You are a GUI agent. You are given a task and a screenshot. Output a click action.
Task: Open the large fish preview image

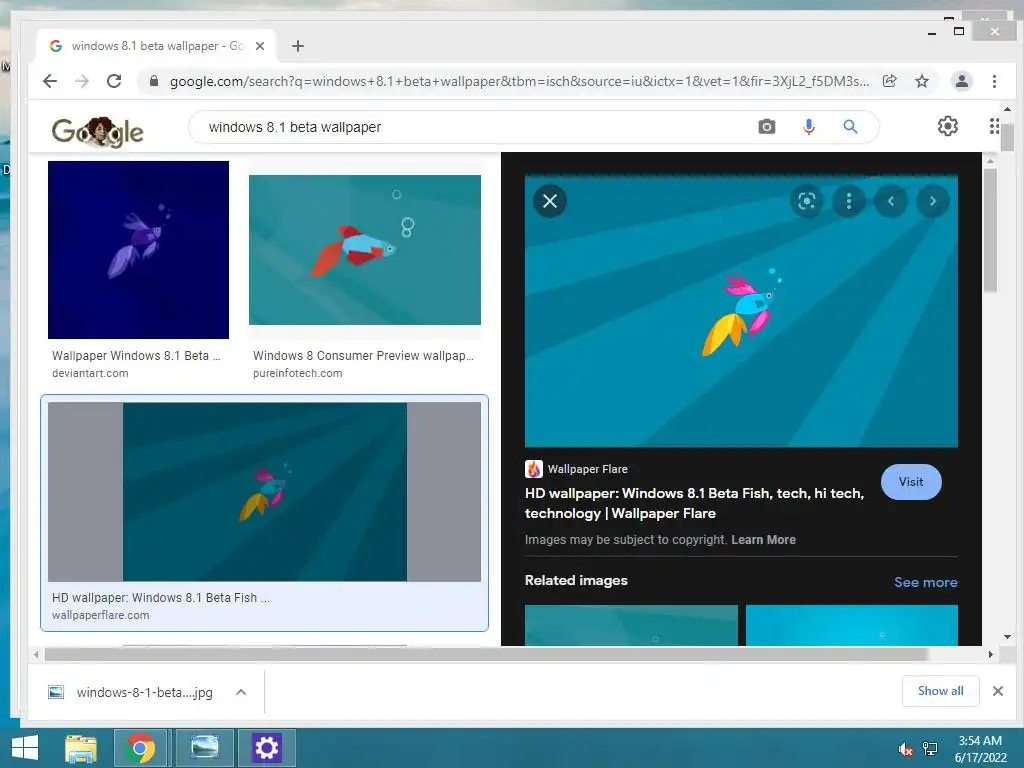pyautogui.click(x=741, y=311)
